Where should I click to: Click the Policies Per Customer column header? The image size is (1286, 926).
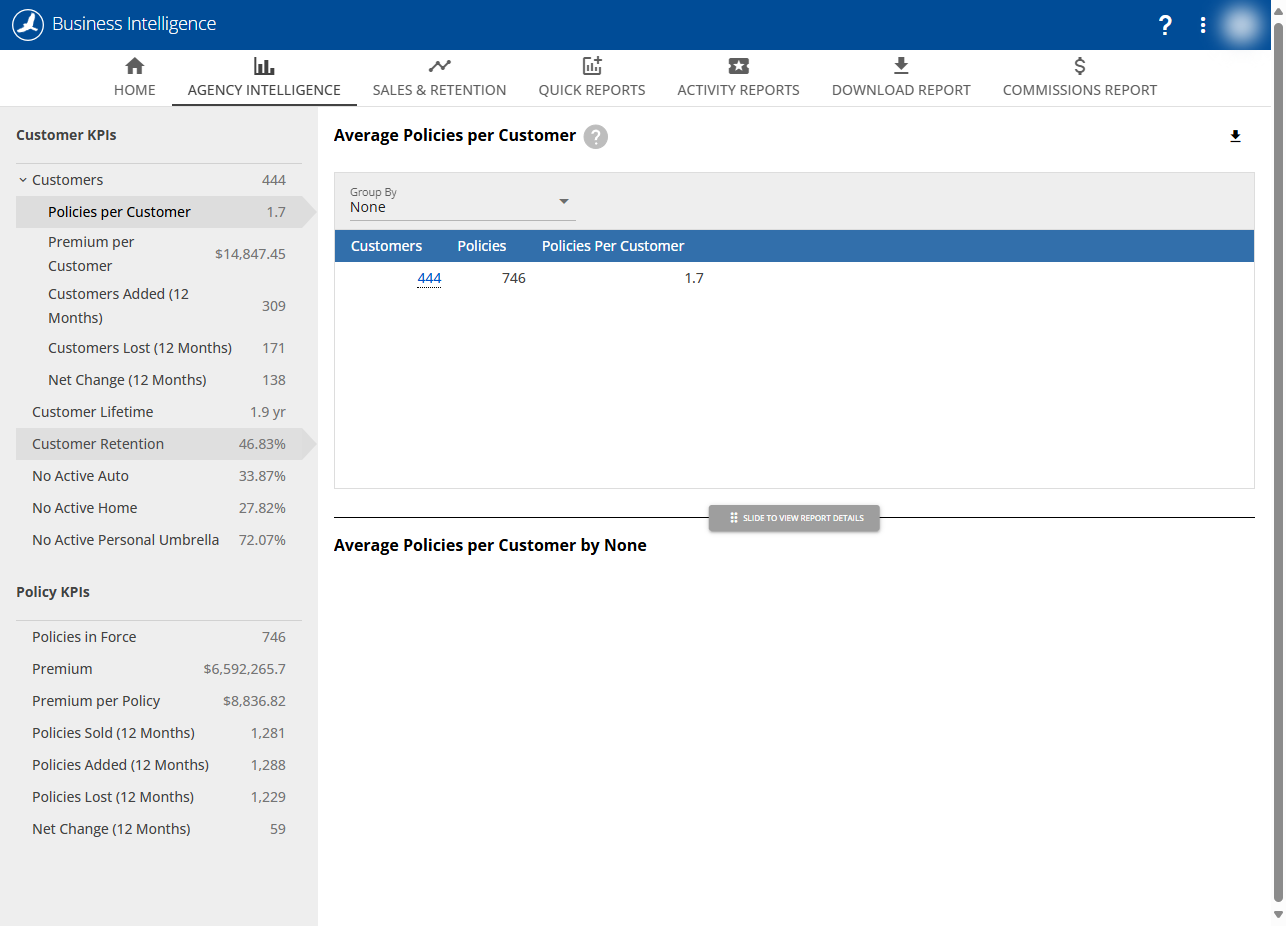tap(613, 246)
